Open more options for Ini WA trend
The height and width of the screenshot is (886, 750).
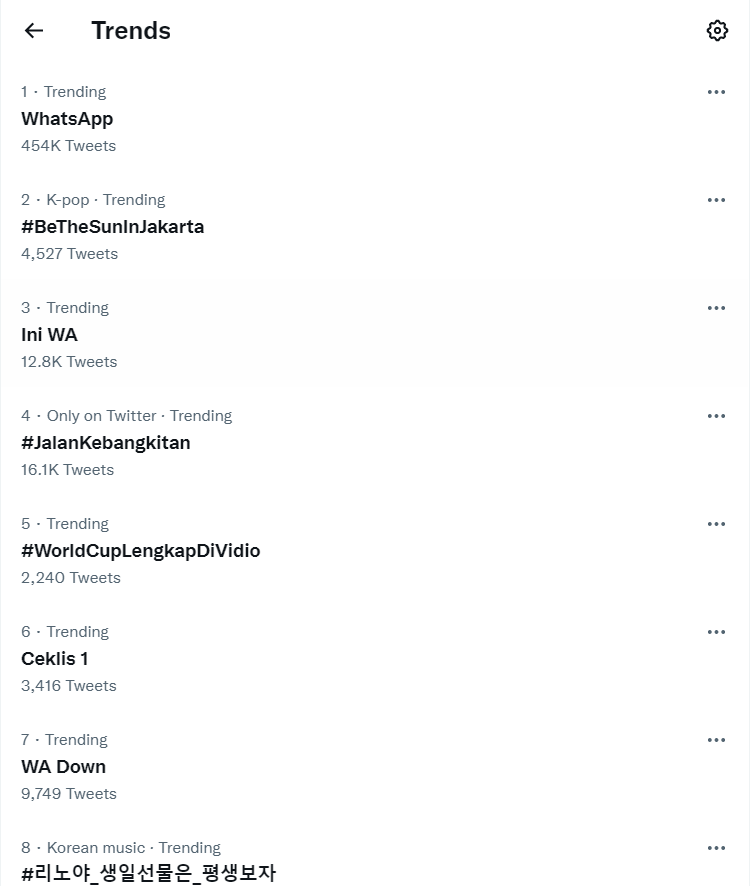716,308
